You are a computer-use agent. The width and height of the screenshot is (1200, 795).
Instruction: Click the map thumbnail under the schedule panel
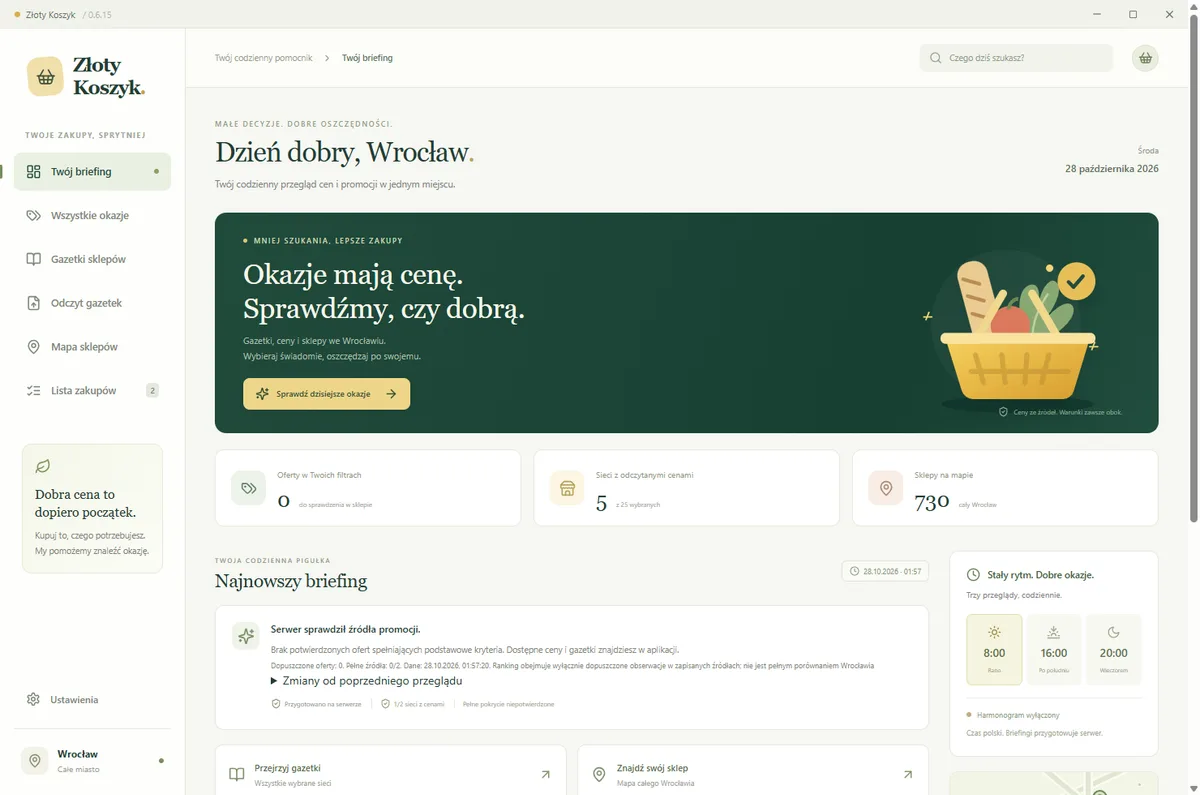[x=1054, y=783]
